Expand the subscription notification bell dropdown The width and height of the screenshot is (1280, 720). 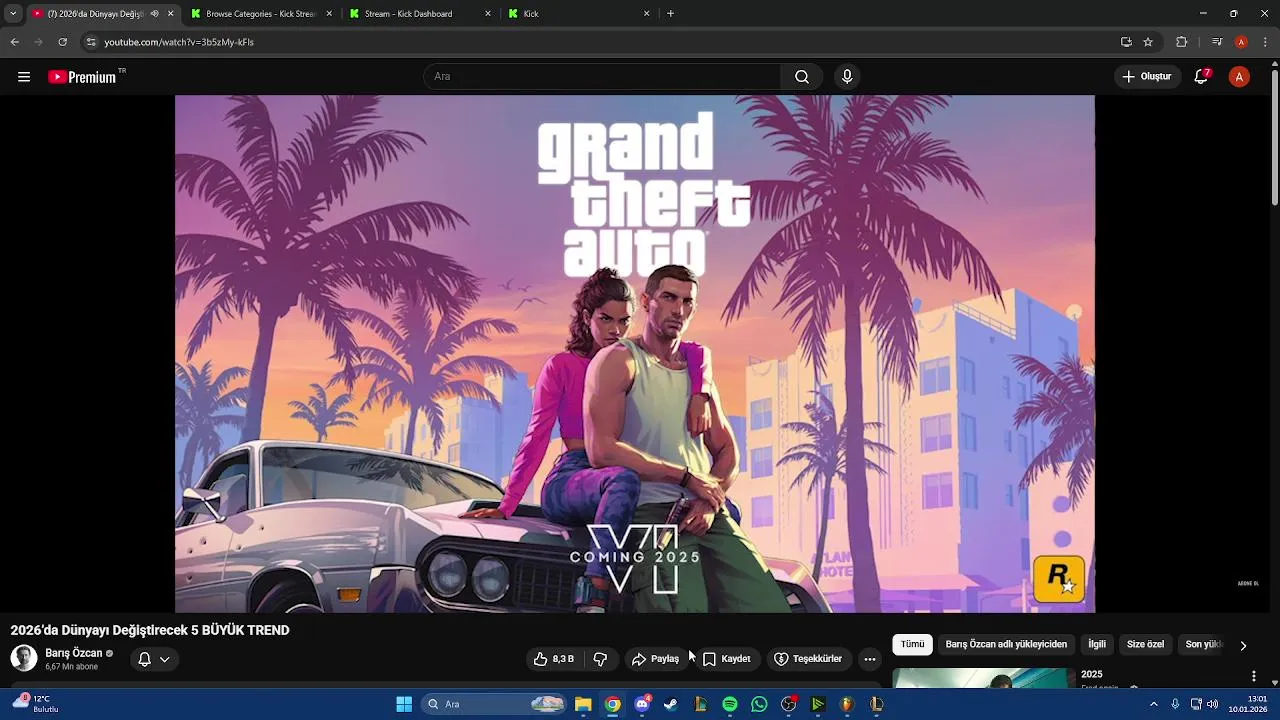coord(154,659)
